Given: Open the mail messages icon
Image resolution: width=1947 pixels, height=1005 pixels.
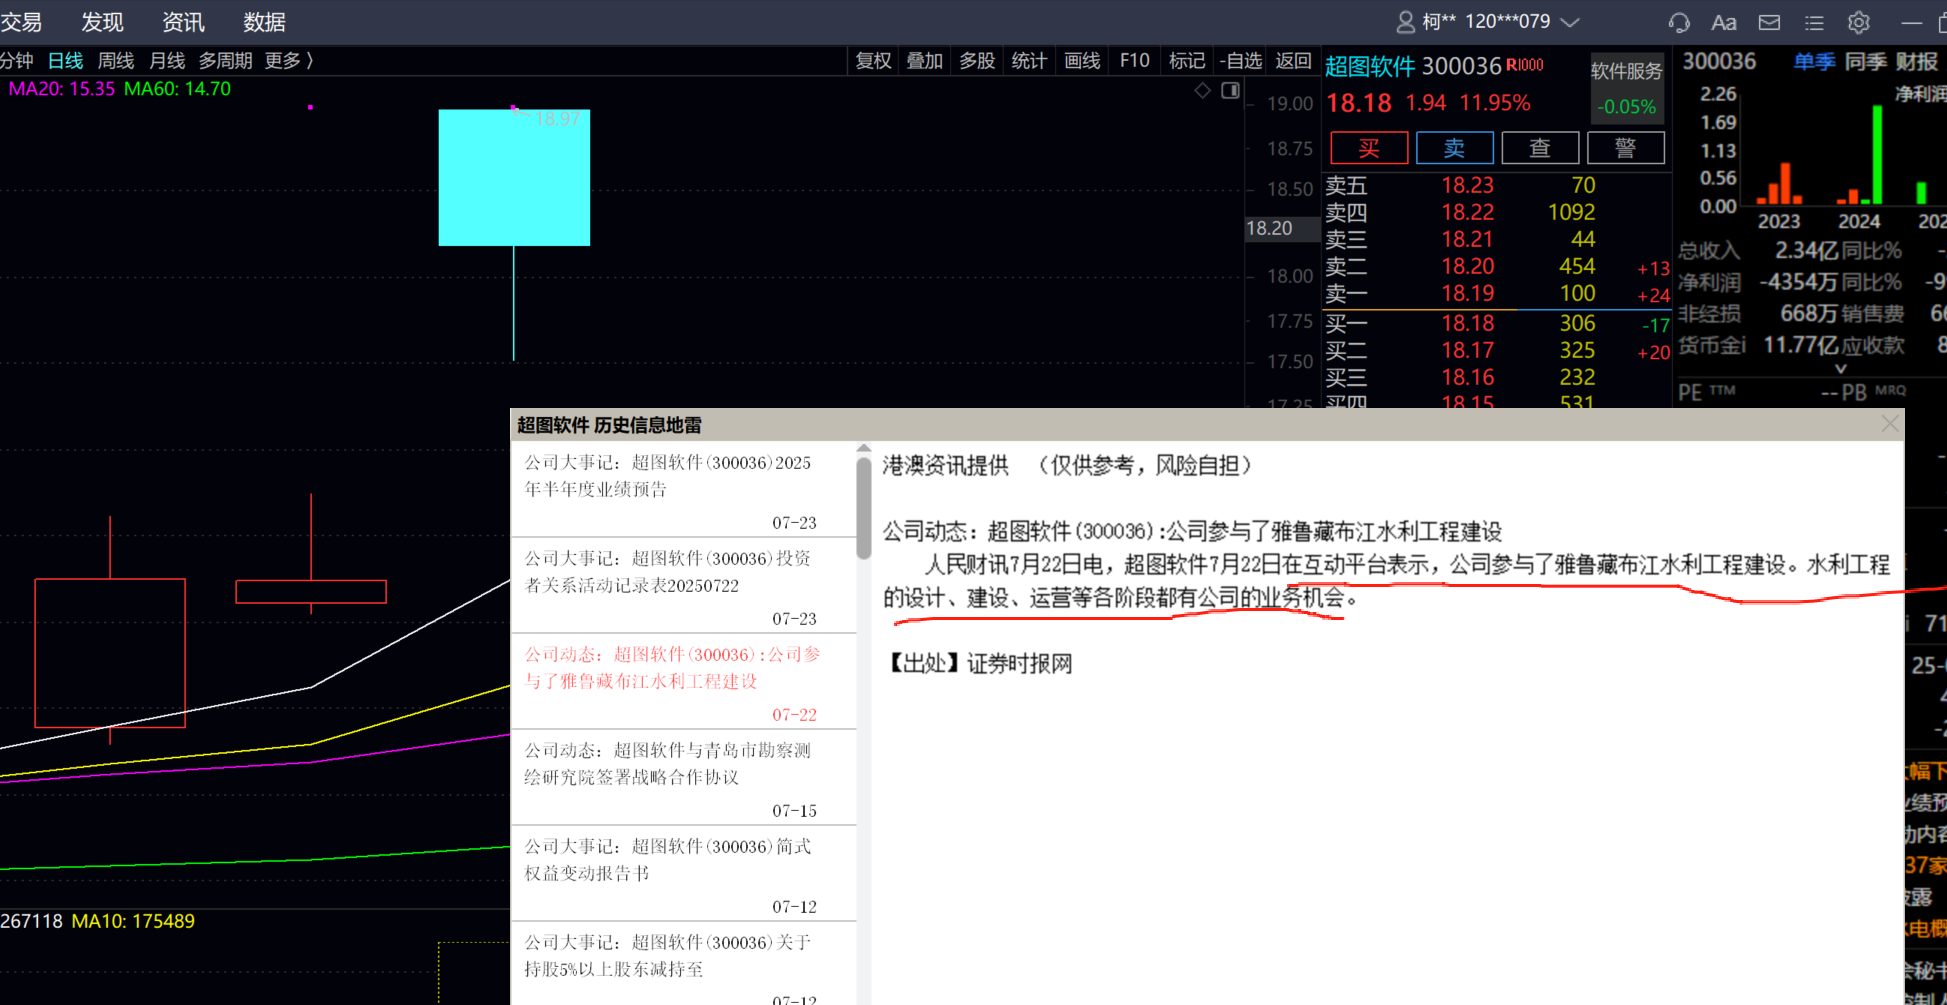Looking at the screenshot, I should tap(1769, 22).
